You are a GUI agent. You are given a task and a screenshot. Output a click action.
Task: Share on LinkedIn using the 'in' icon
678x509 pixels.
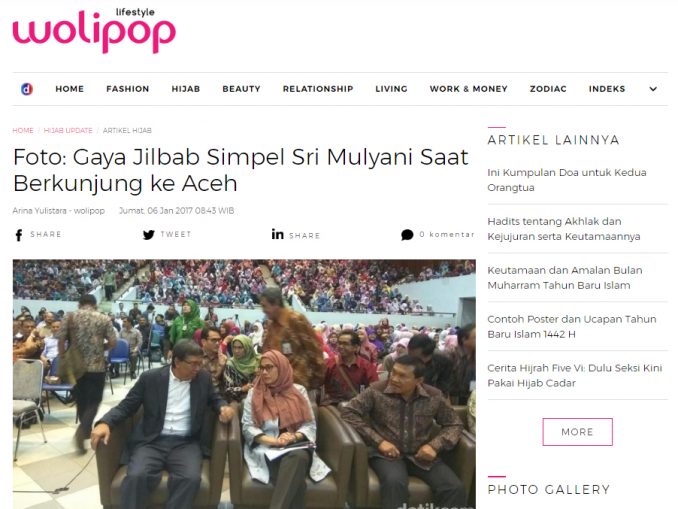coord(278,234)
